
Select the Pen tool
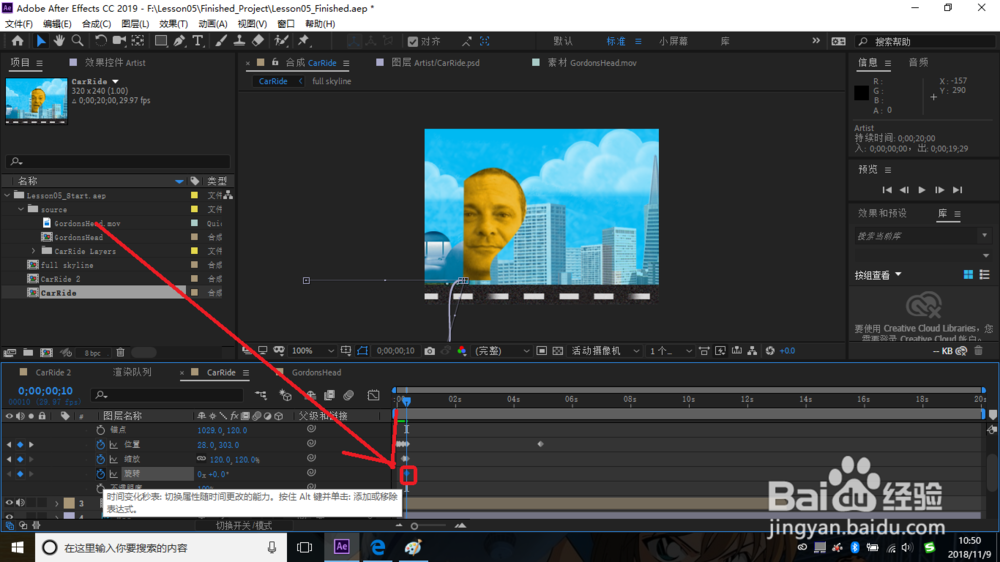(x=179, y=41)
